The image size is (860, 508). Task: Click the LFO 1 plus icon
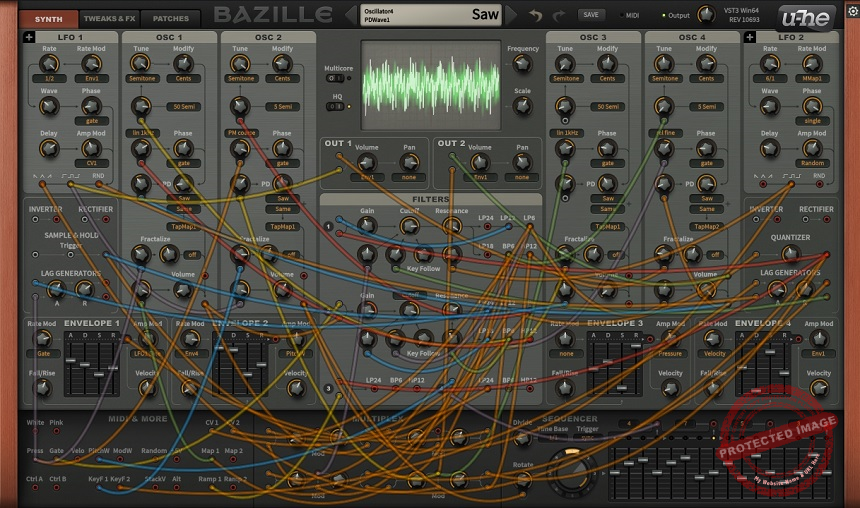[29, 37]
